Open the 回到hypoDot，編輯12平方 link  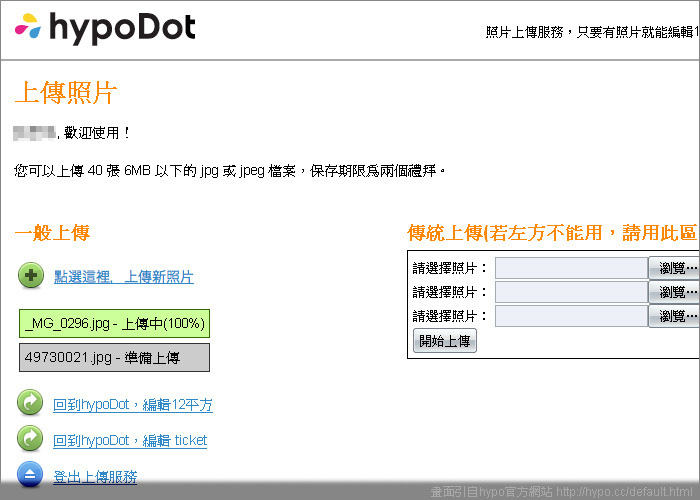click(x=133, y=404)
